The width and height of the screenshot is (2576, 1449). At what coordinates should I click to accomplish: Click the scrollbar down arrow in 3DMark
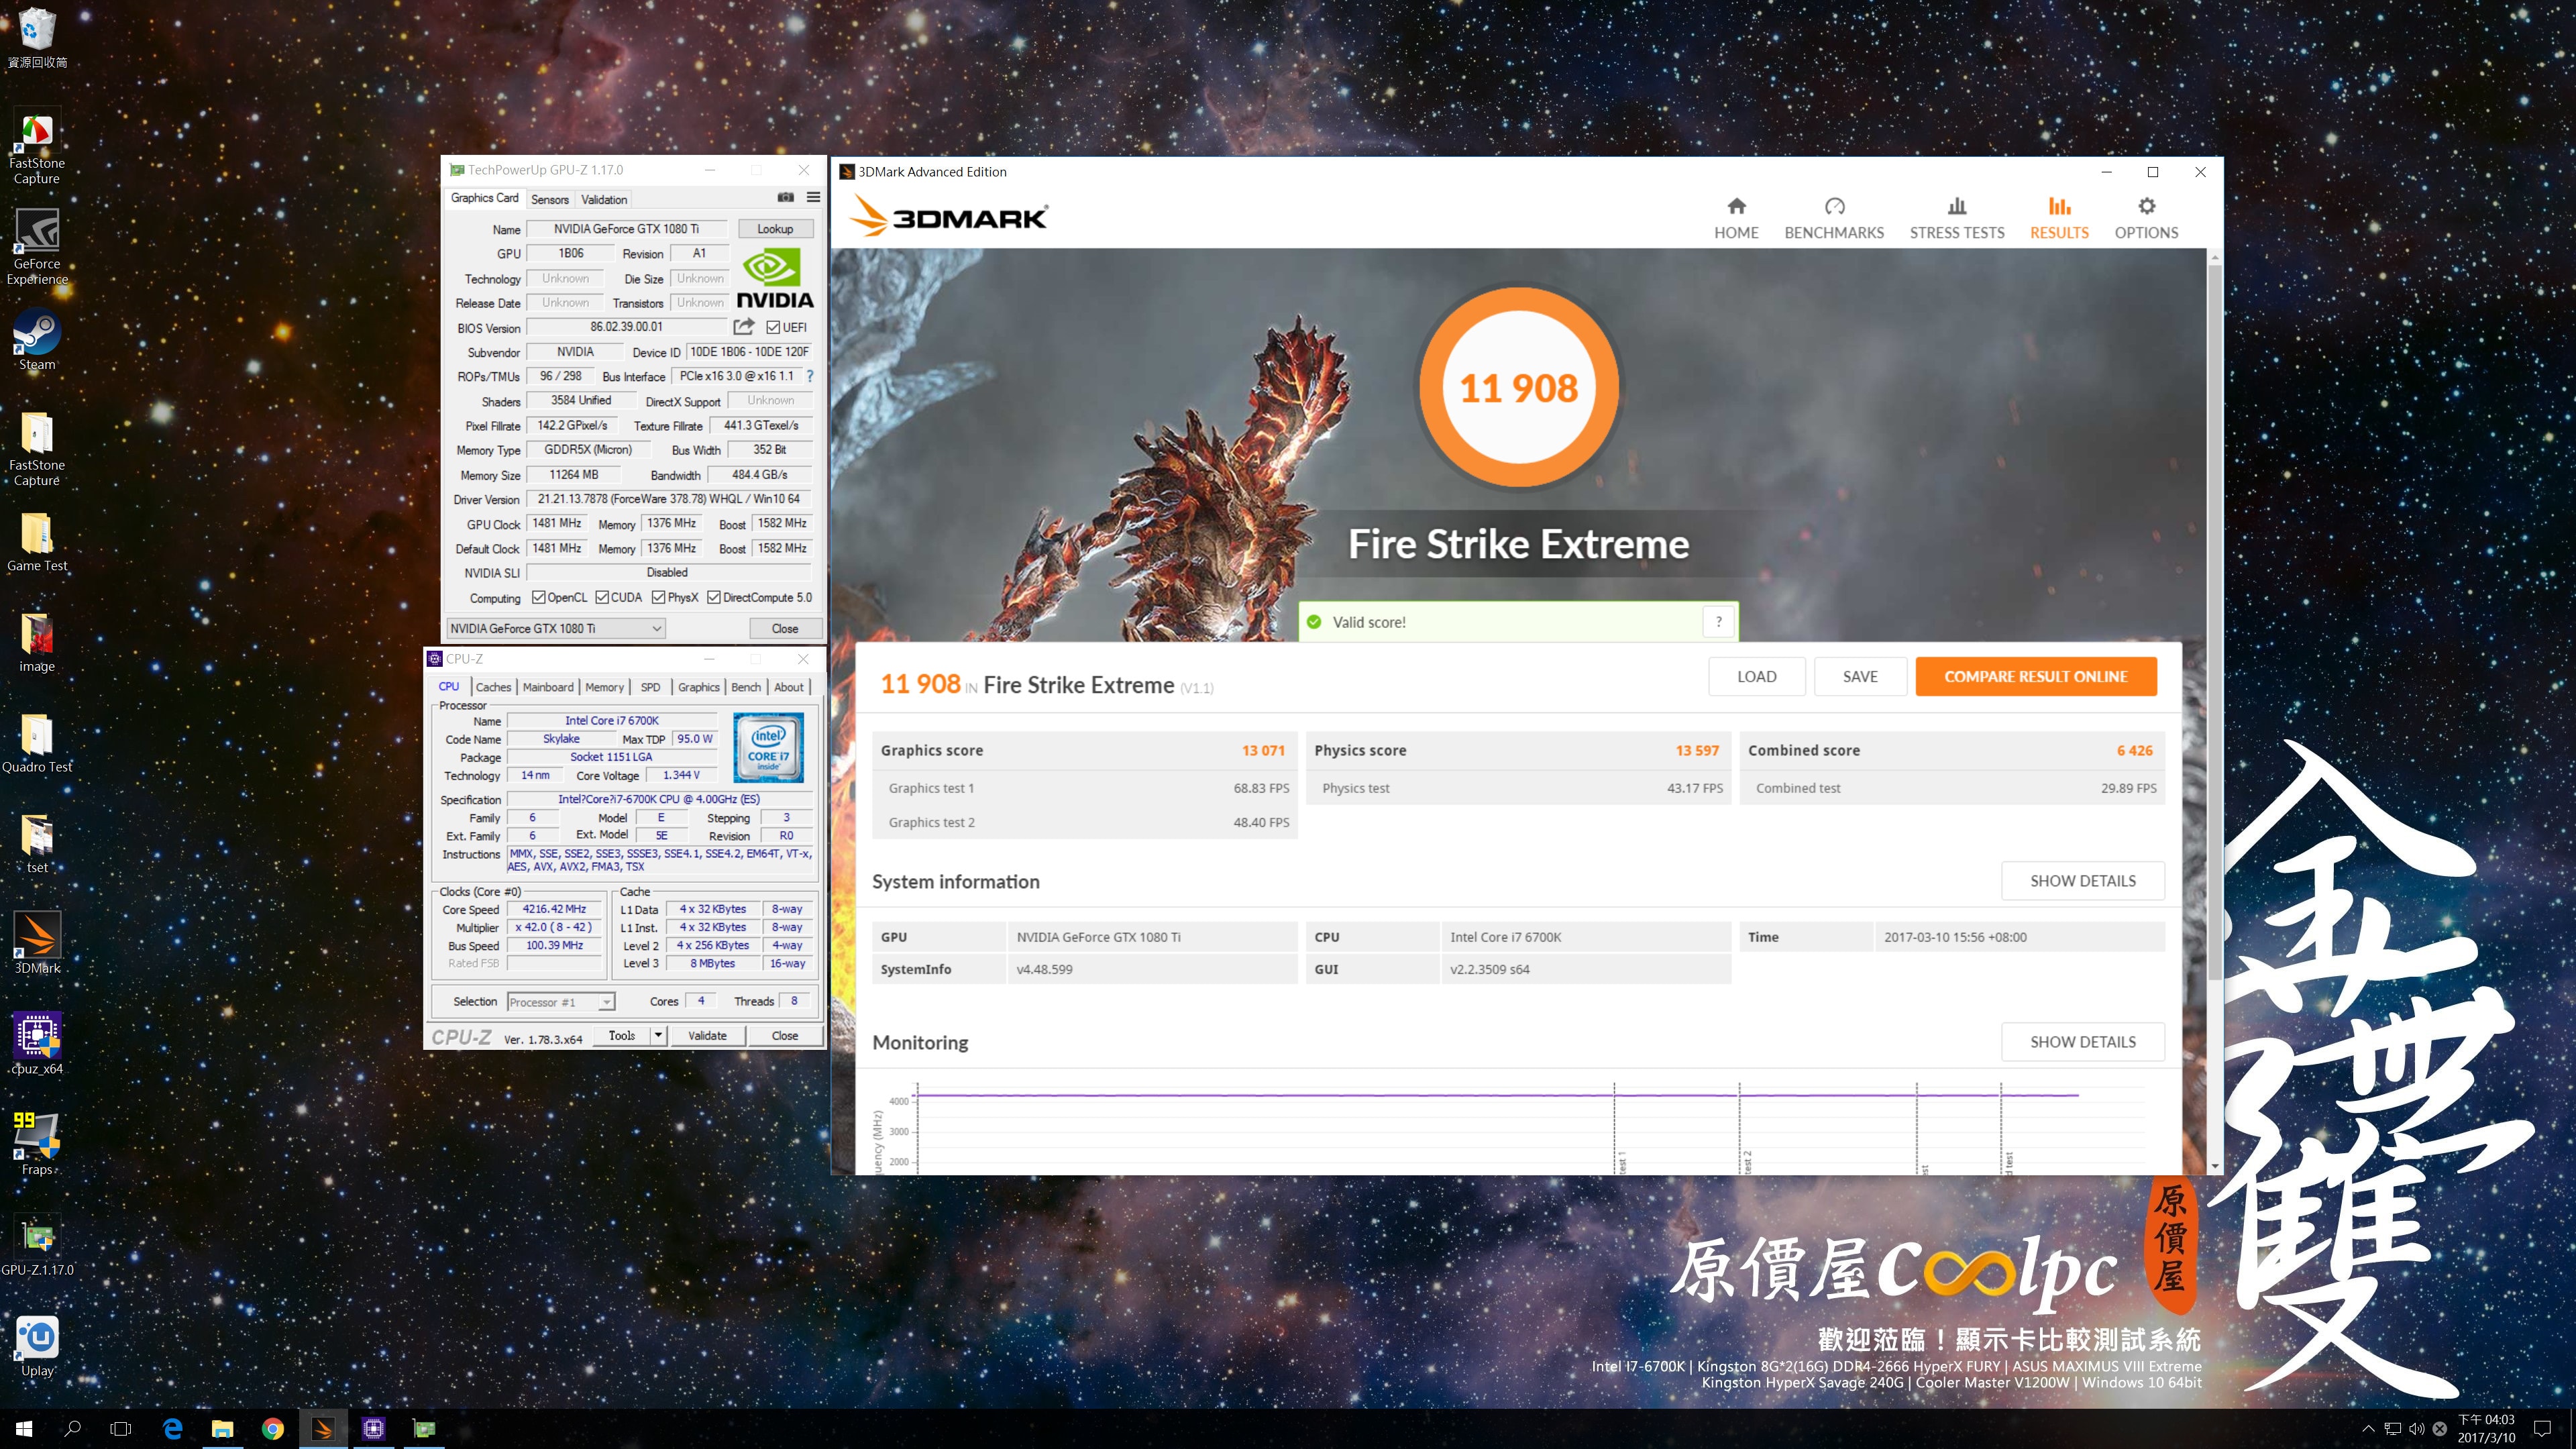2215,1166
